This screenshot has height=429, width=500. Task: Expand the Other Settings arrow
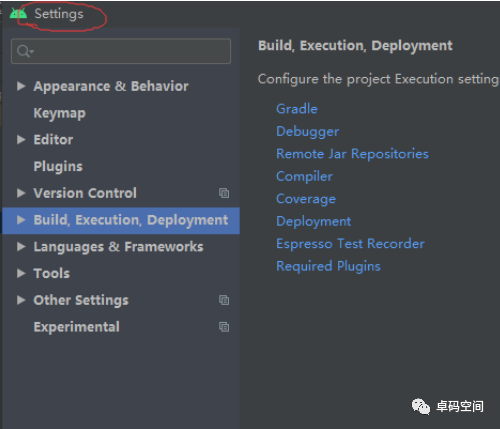point(21,300)
